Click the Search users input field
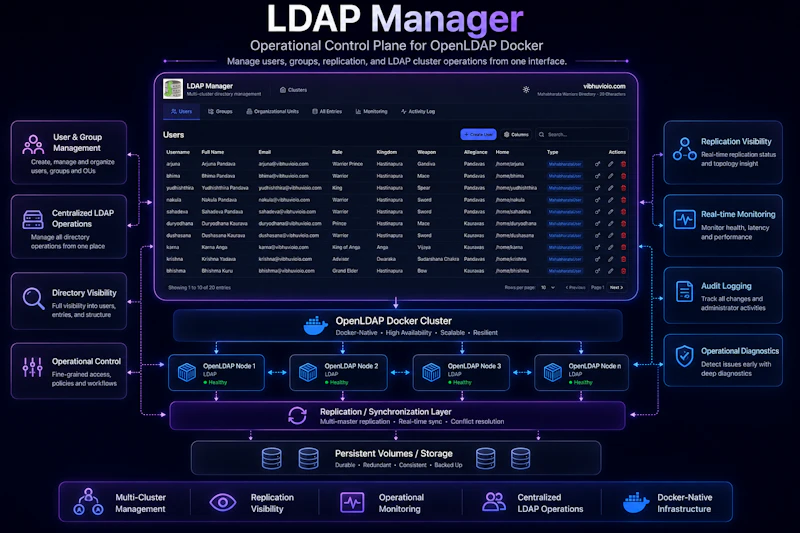The width and height of the screenshot is (800, 533). click(582, 135)
